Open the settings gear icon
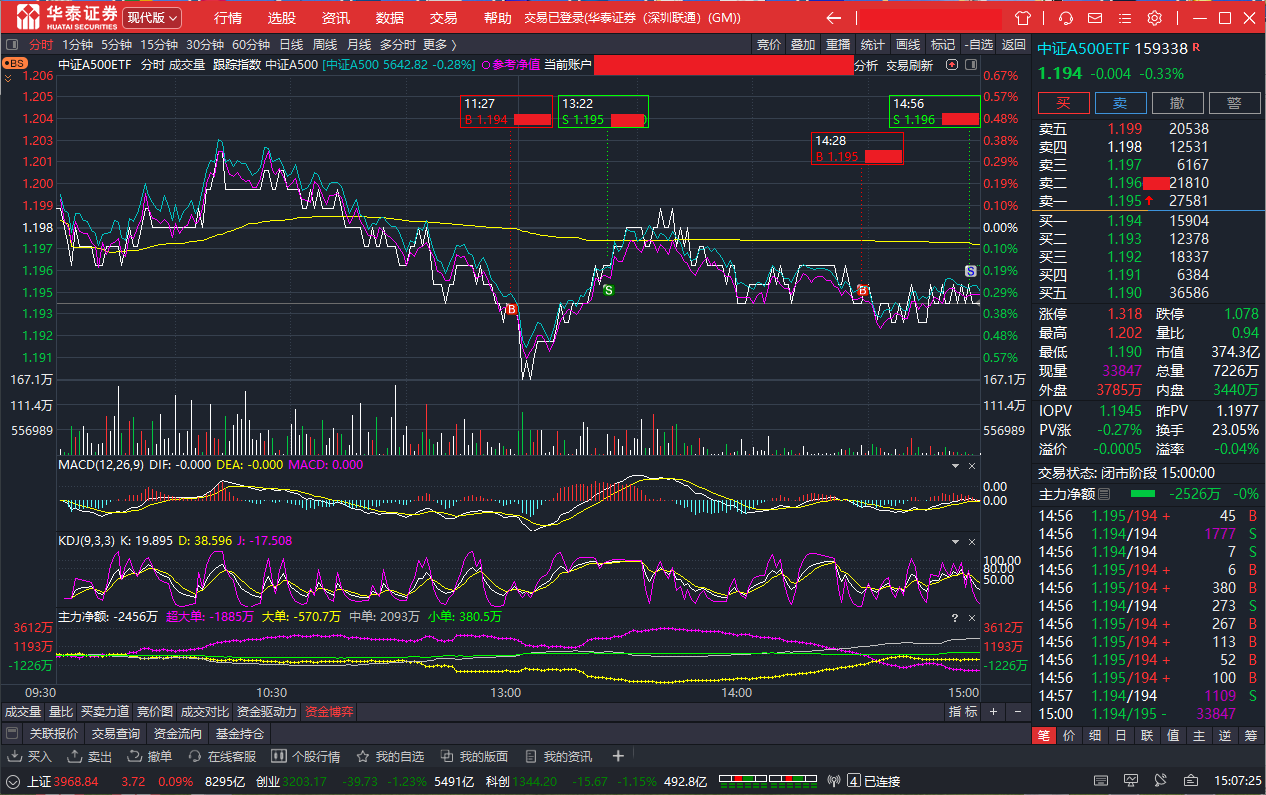 tap(1154, 18)
